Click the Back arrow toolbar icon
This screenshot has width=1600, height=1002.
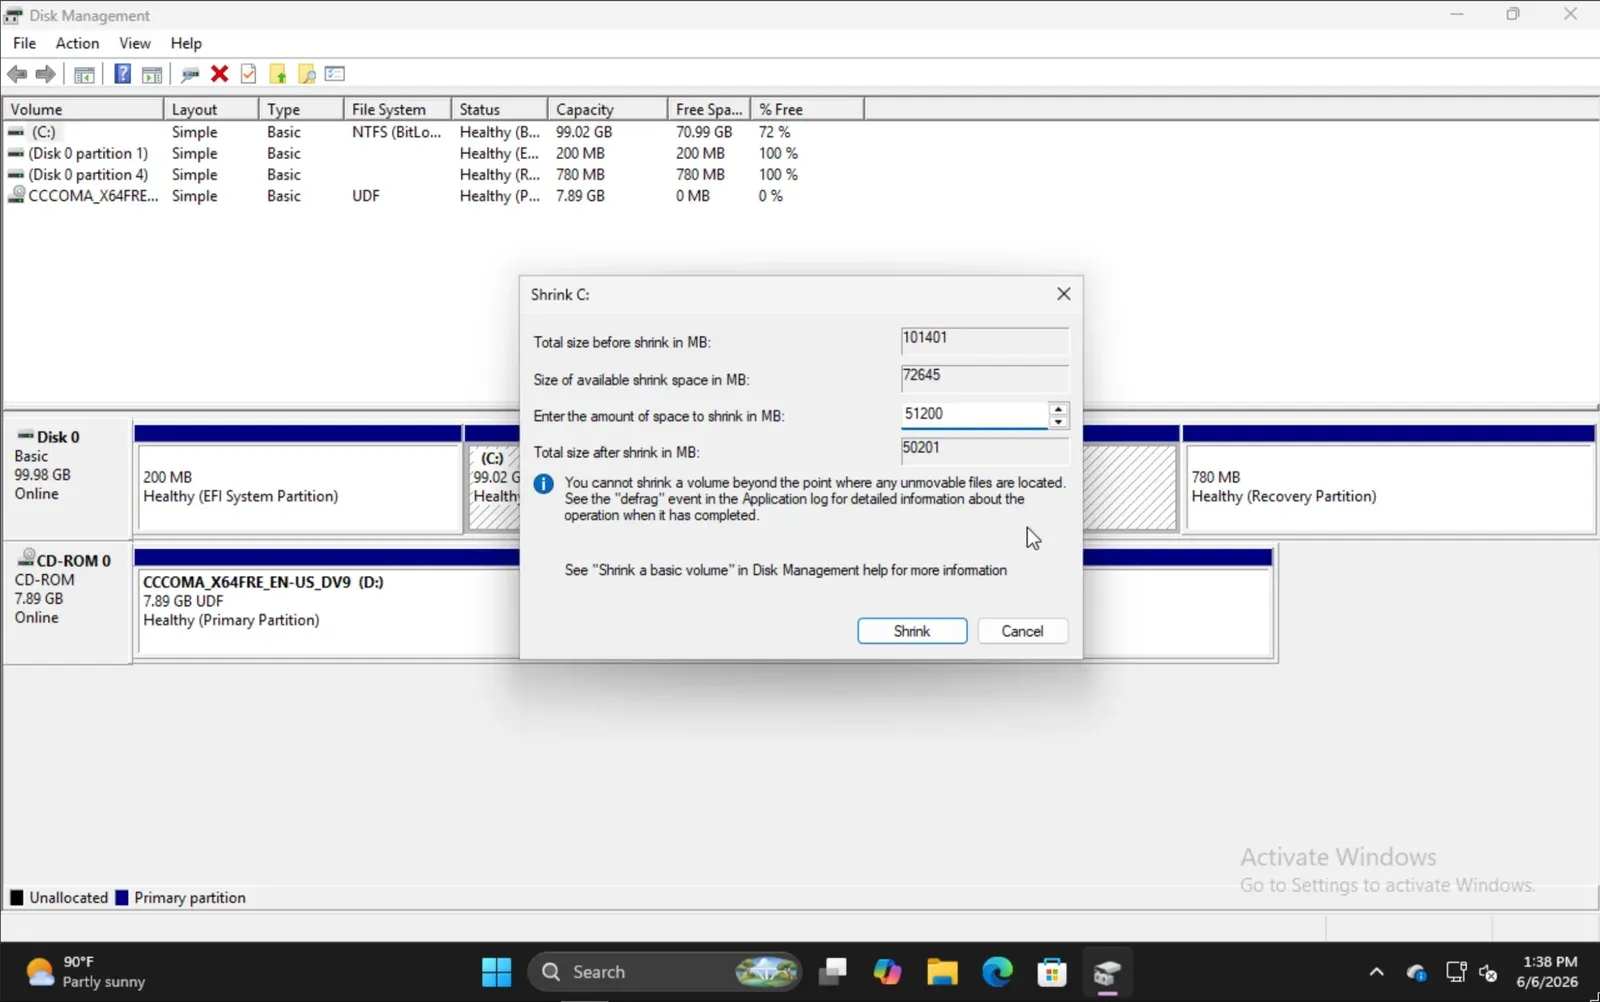(17, 74)
